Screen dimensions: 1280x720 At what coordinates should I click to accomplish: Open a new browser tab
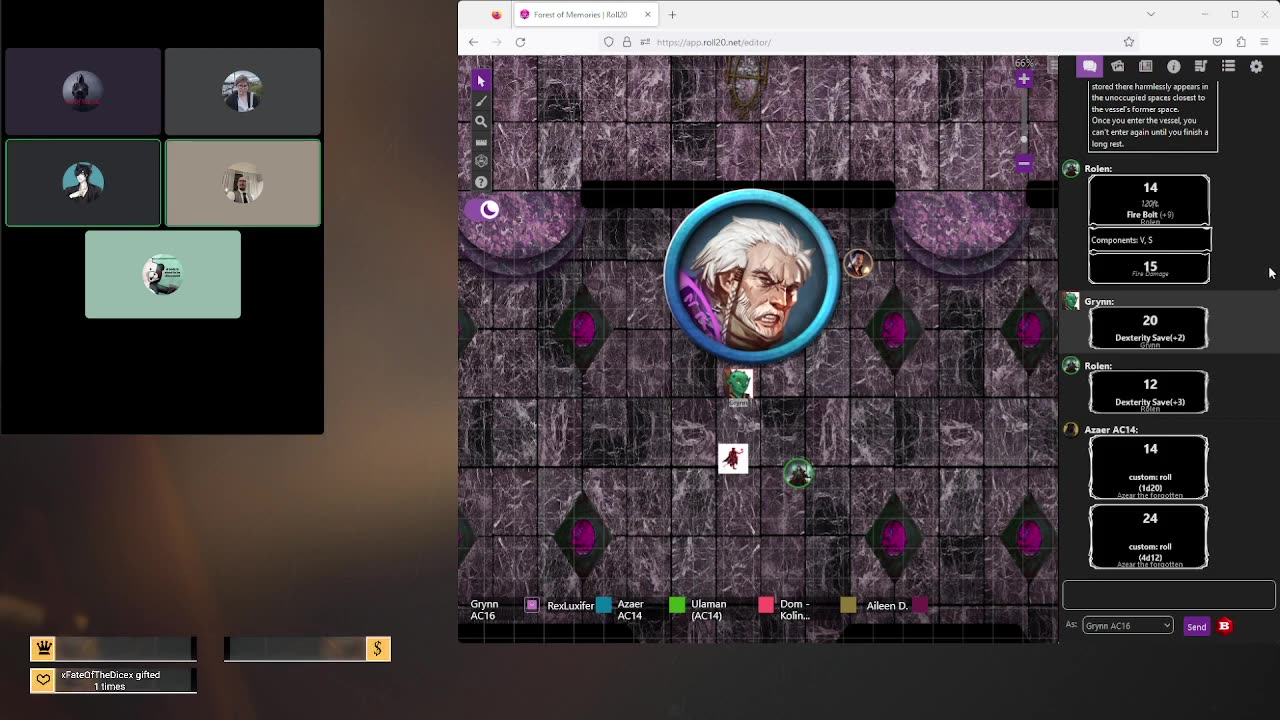672,15
